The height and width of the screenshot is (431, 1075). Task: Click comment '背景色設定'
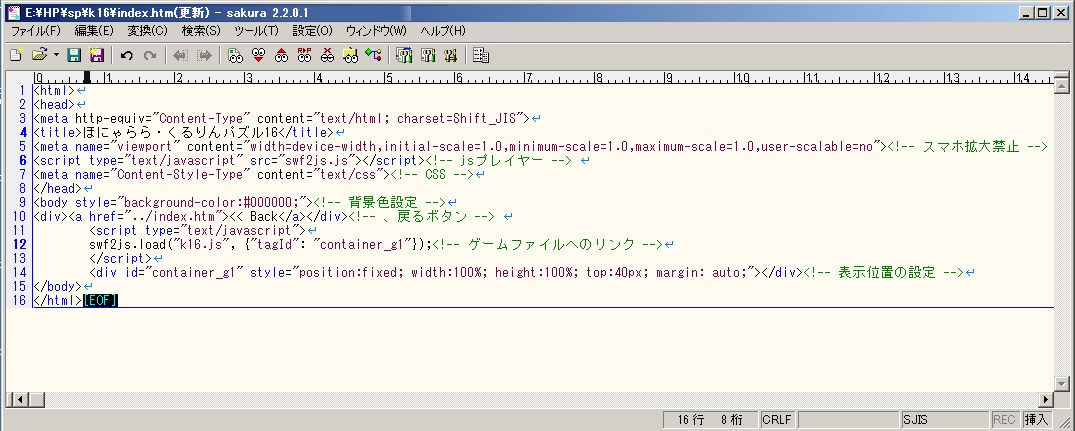coord(384,202)
